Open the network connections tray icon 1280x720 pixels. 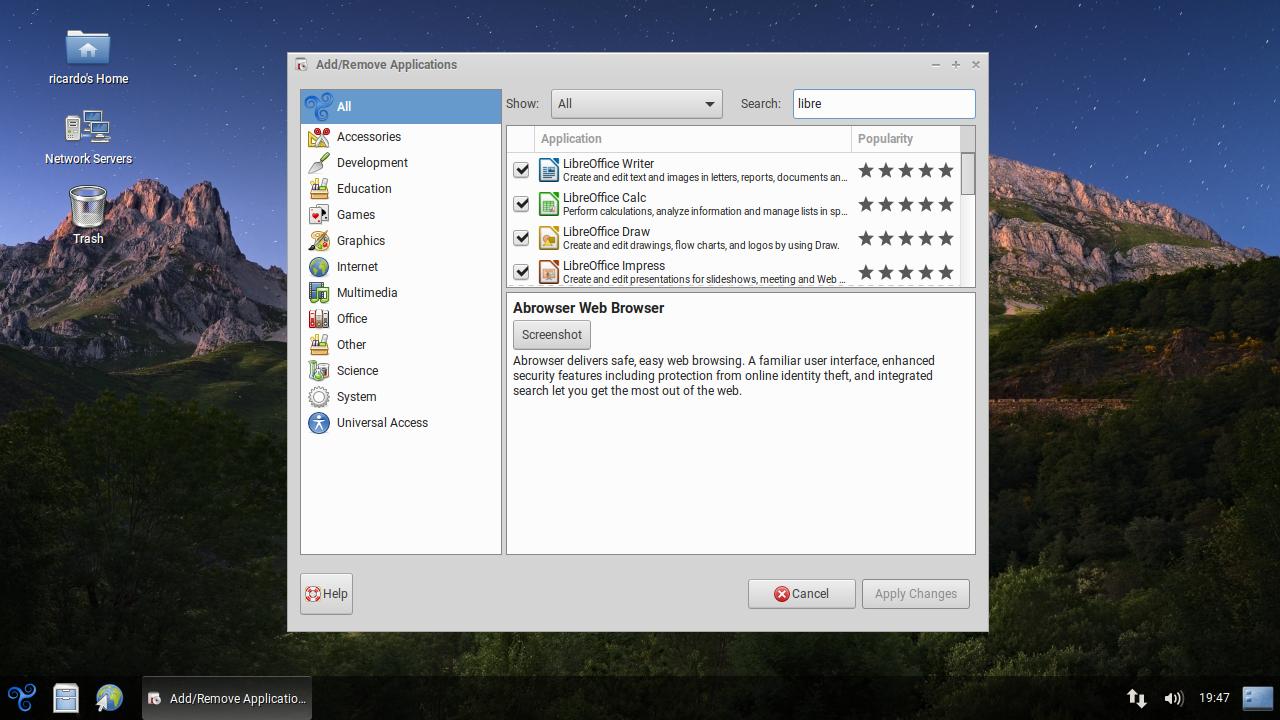click(1136, 698)
